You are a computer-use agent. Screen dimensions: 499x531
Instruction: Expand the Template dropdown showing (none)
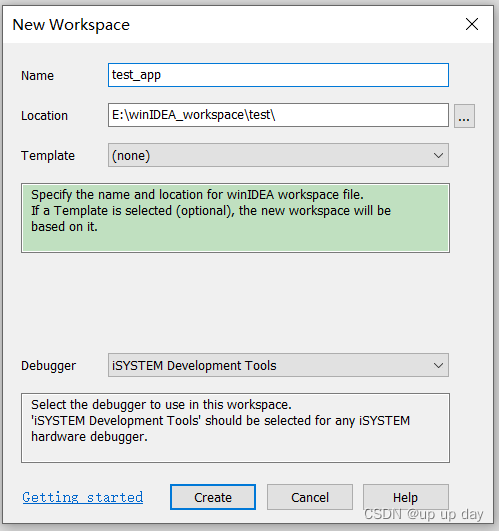pyautogui.click(x=278, y=155)
